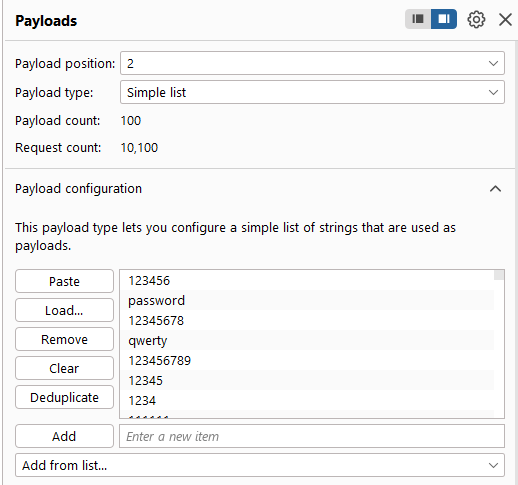Click the Deduplicate button
The height and width of the screenshot is (485, 518).
64,397
